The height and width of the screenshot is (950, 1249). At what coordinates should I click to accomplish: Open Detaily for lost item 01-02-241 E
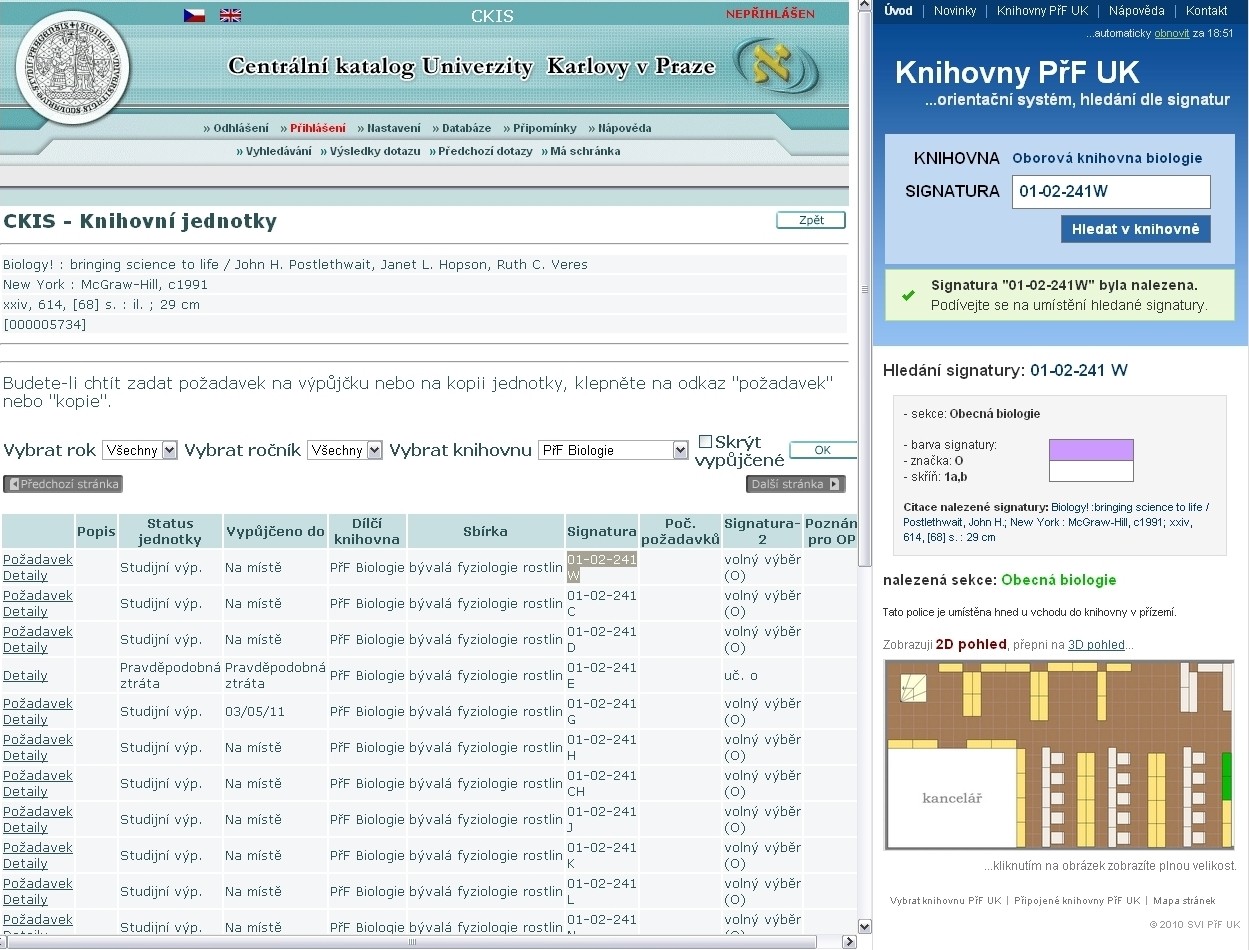[25, 676]
